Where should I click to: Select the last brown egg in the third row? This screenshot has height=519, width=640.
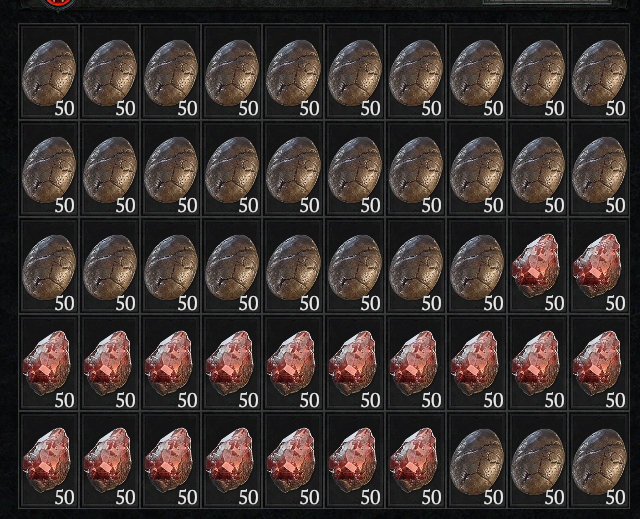(477, 266)
